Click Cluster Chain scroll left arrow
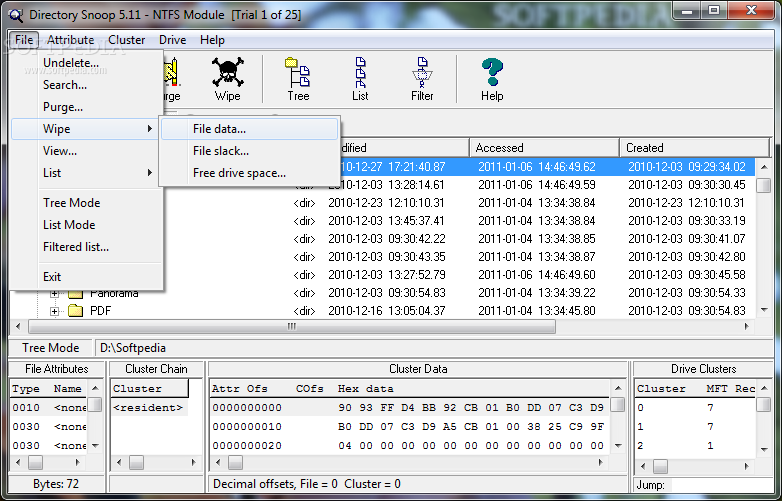Screen dimensions: 782x501 (x=119, y=463)
